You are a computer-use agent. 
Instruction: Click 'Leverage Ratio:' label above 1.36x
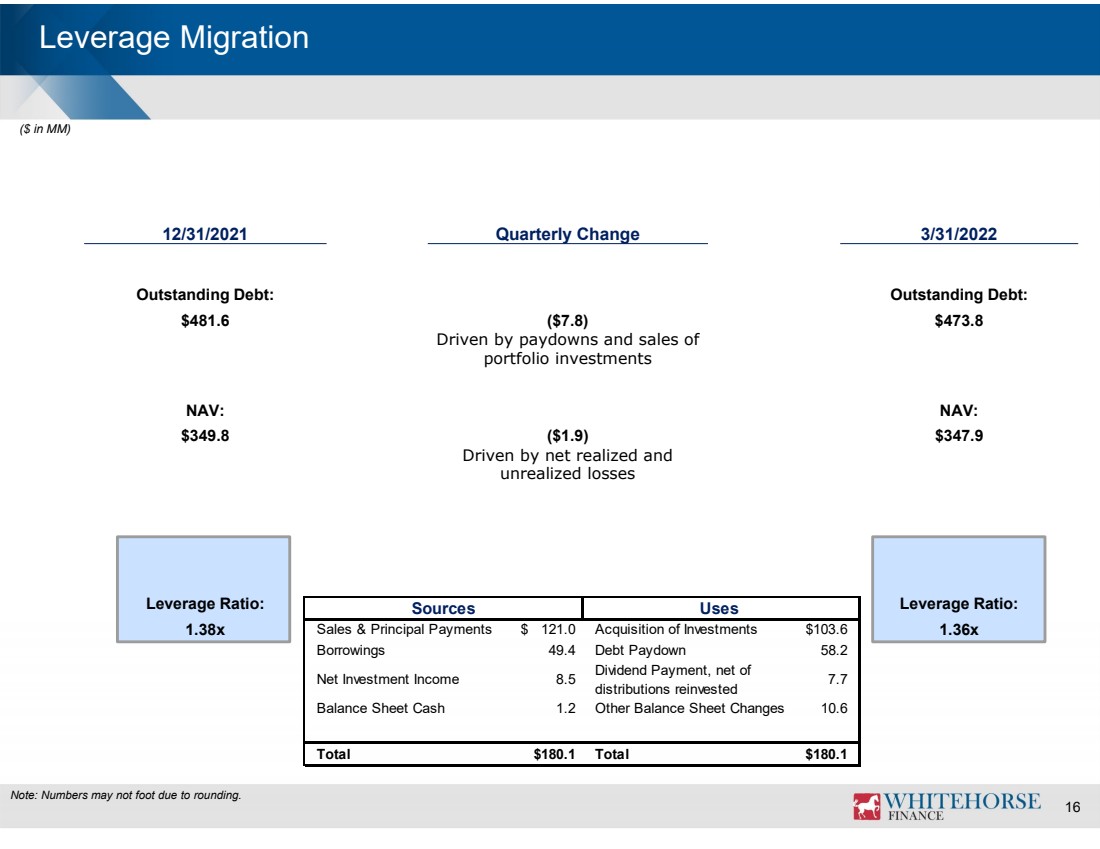pyautogui.click(x=958, y=604)
